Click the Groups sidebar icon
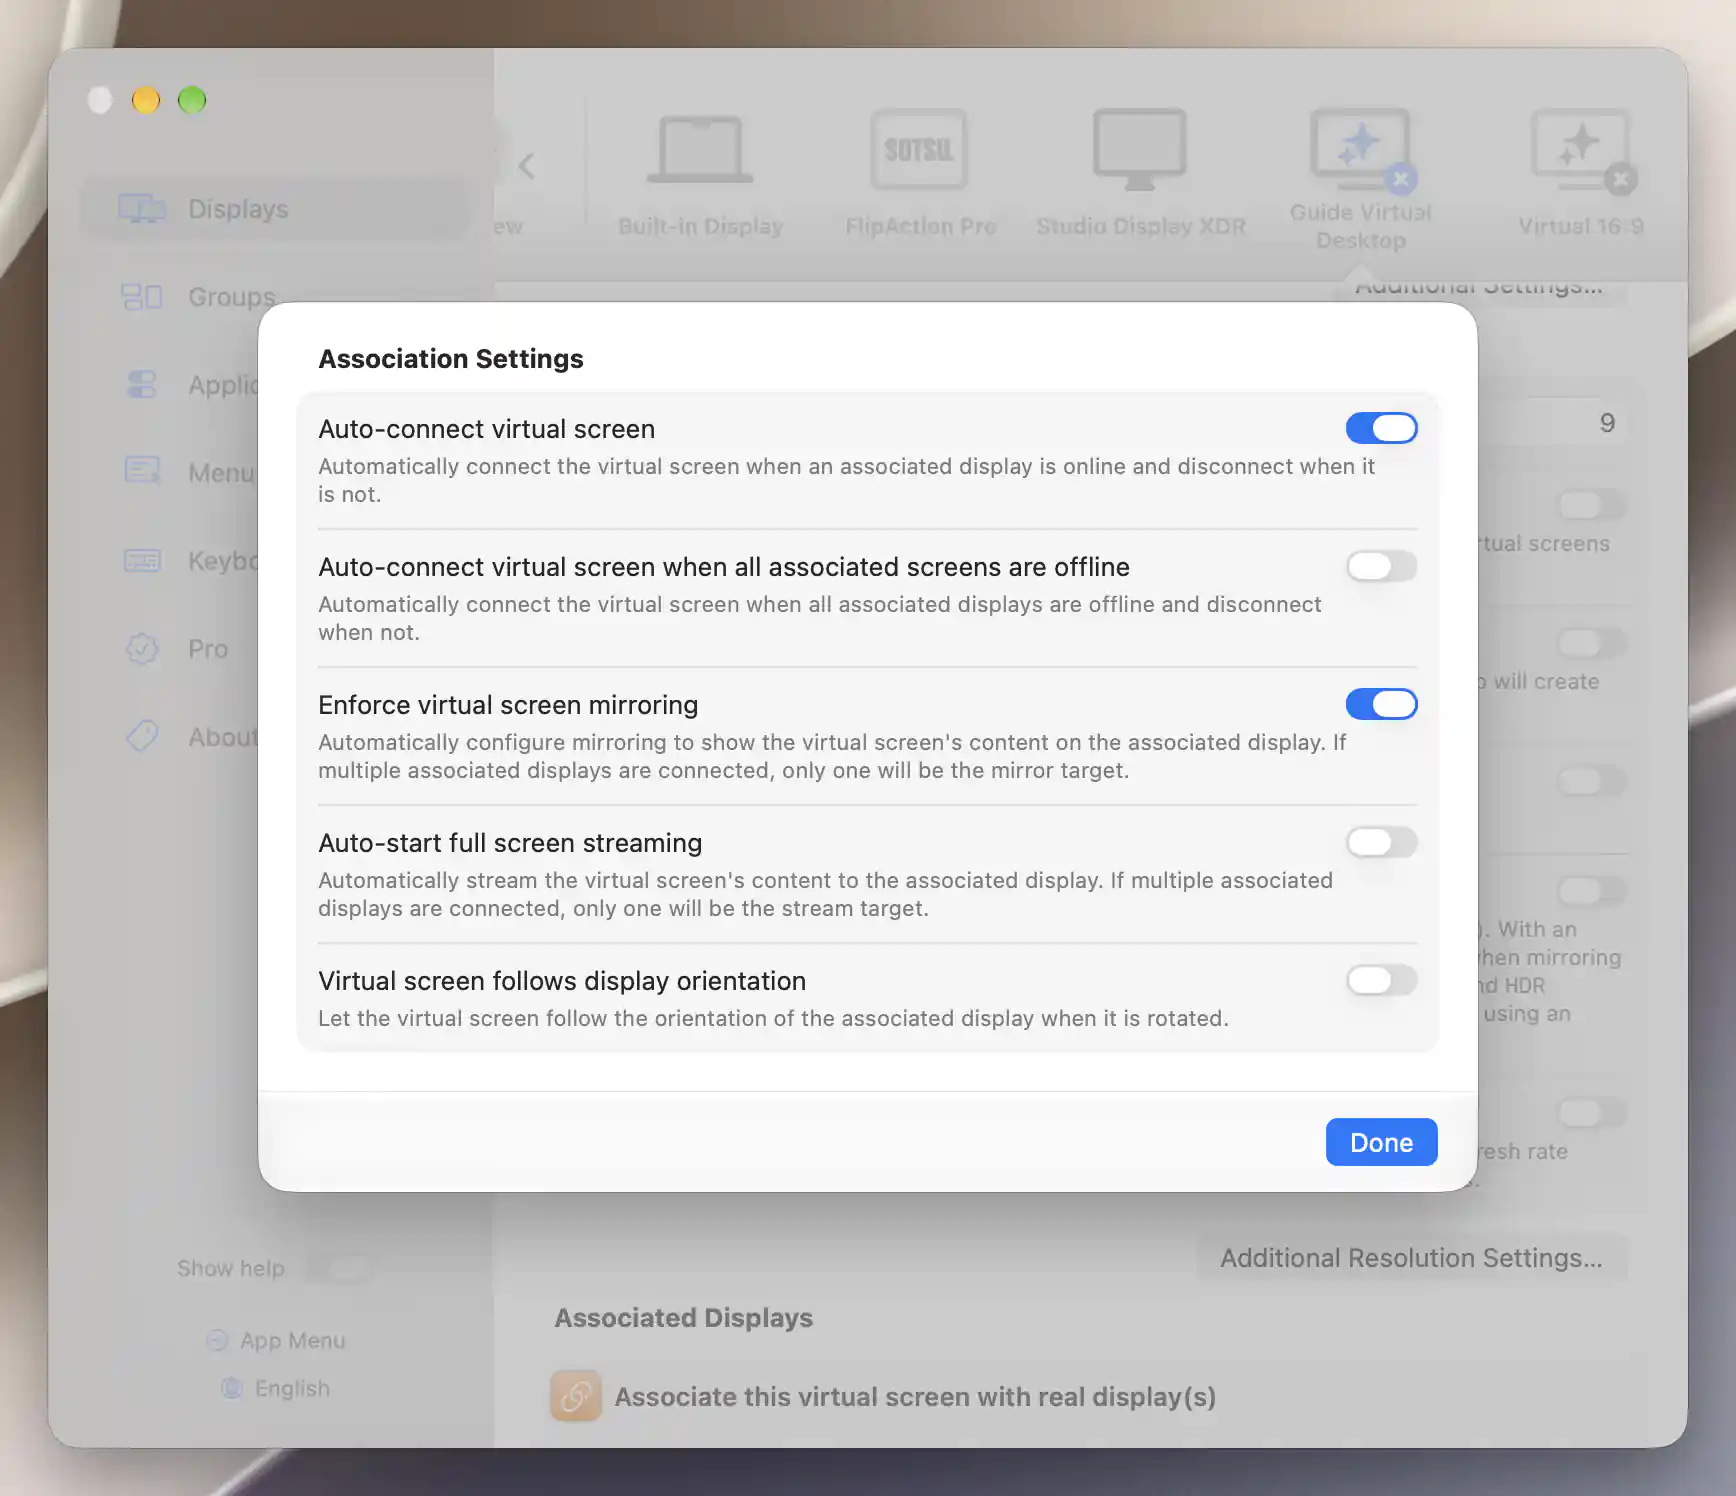 [142, 297]
